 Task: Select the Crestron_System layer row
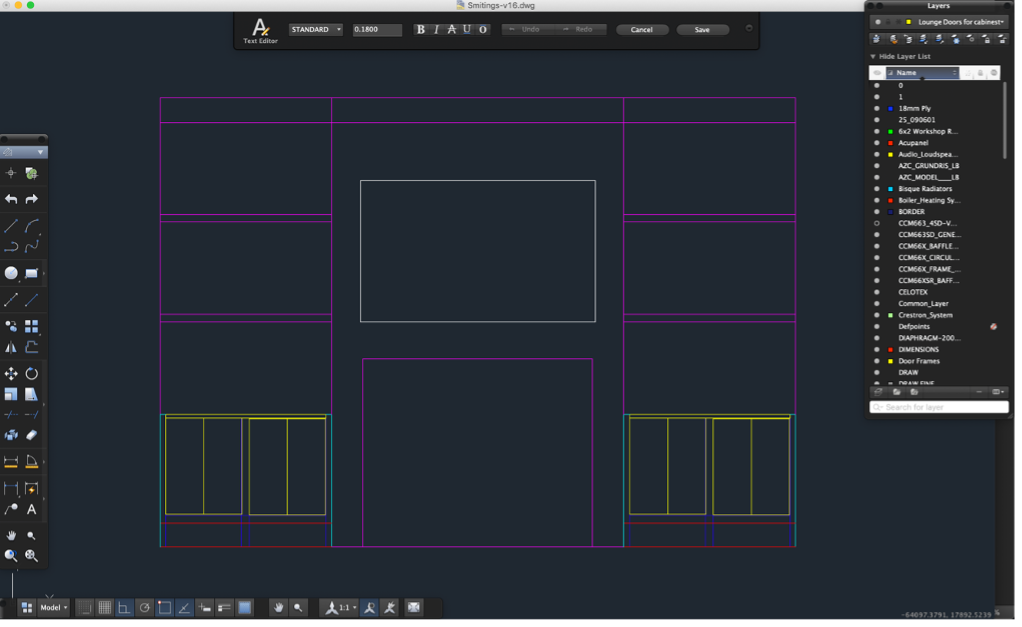click(x=936, y=315)
